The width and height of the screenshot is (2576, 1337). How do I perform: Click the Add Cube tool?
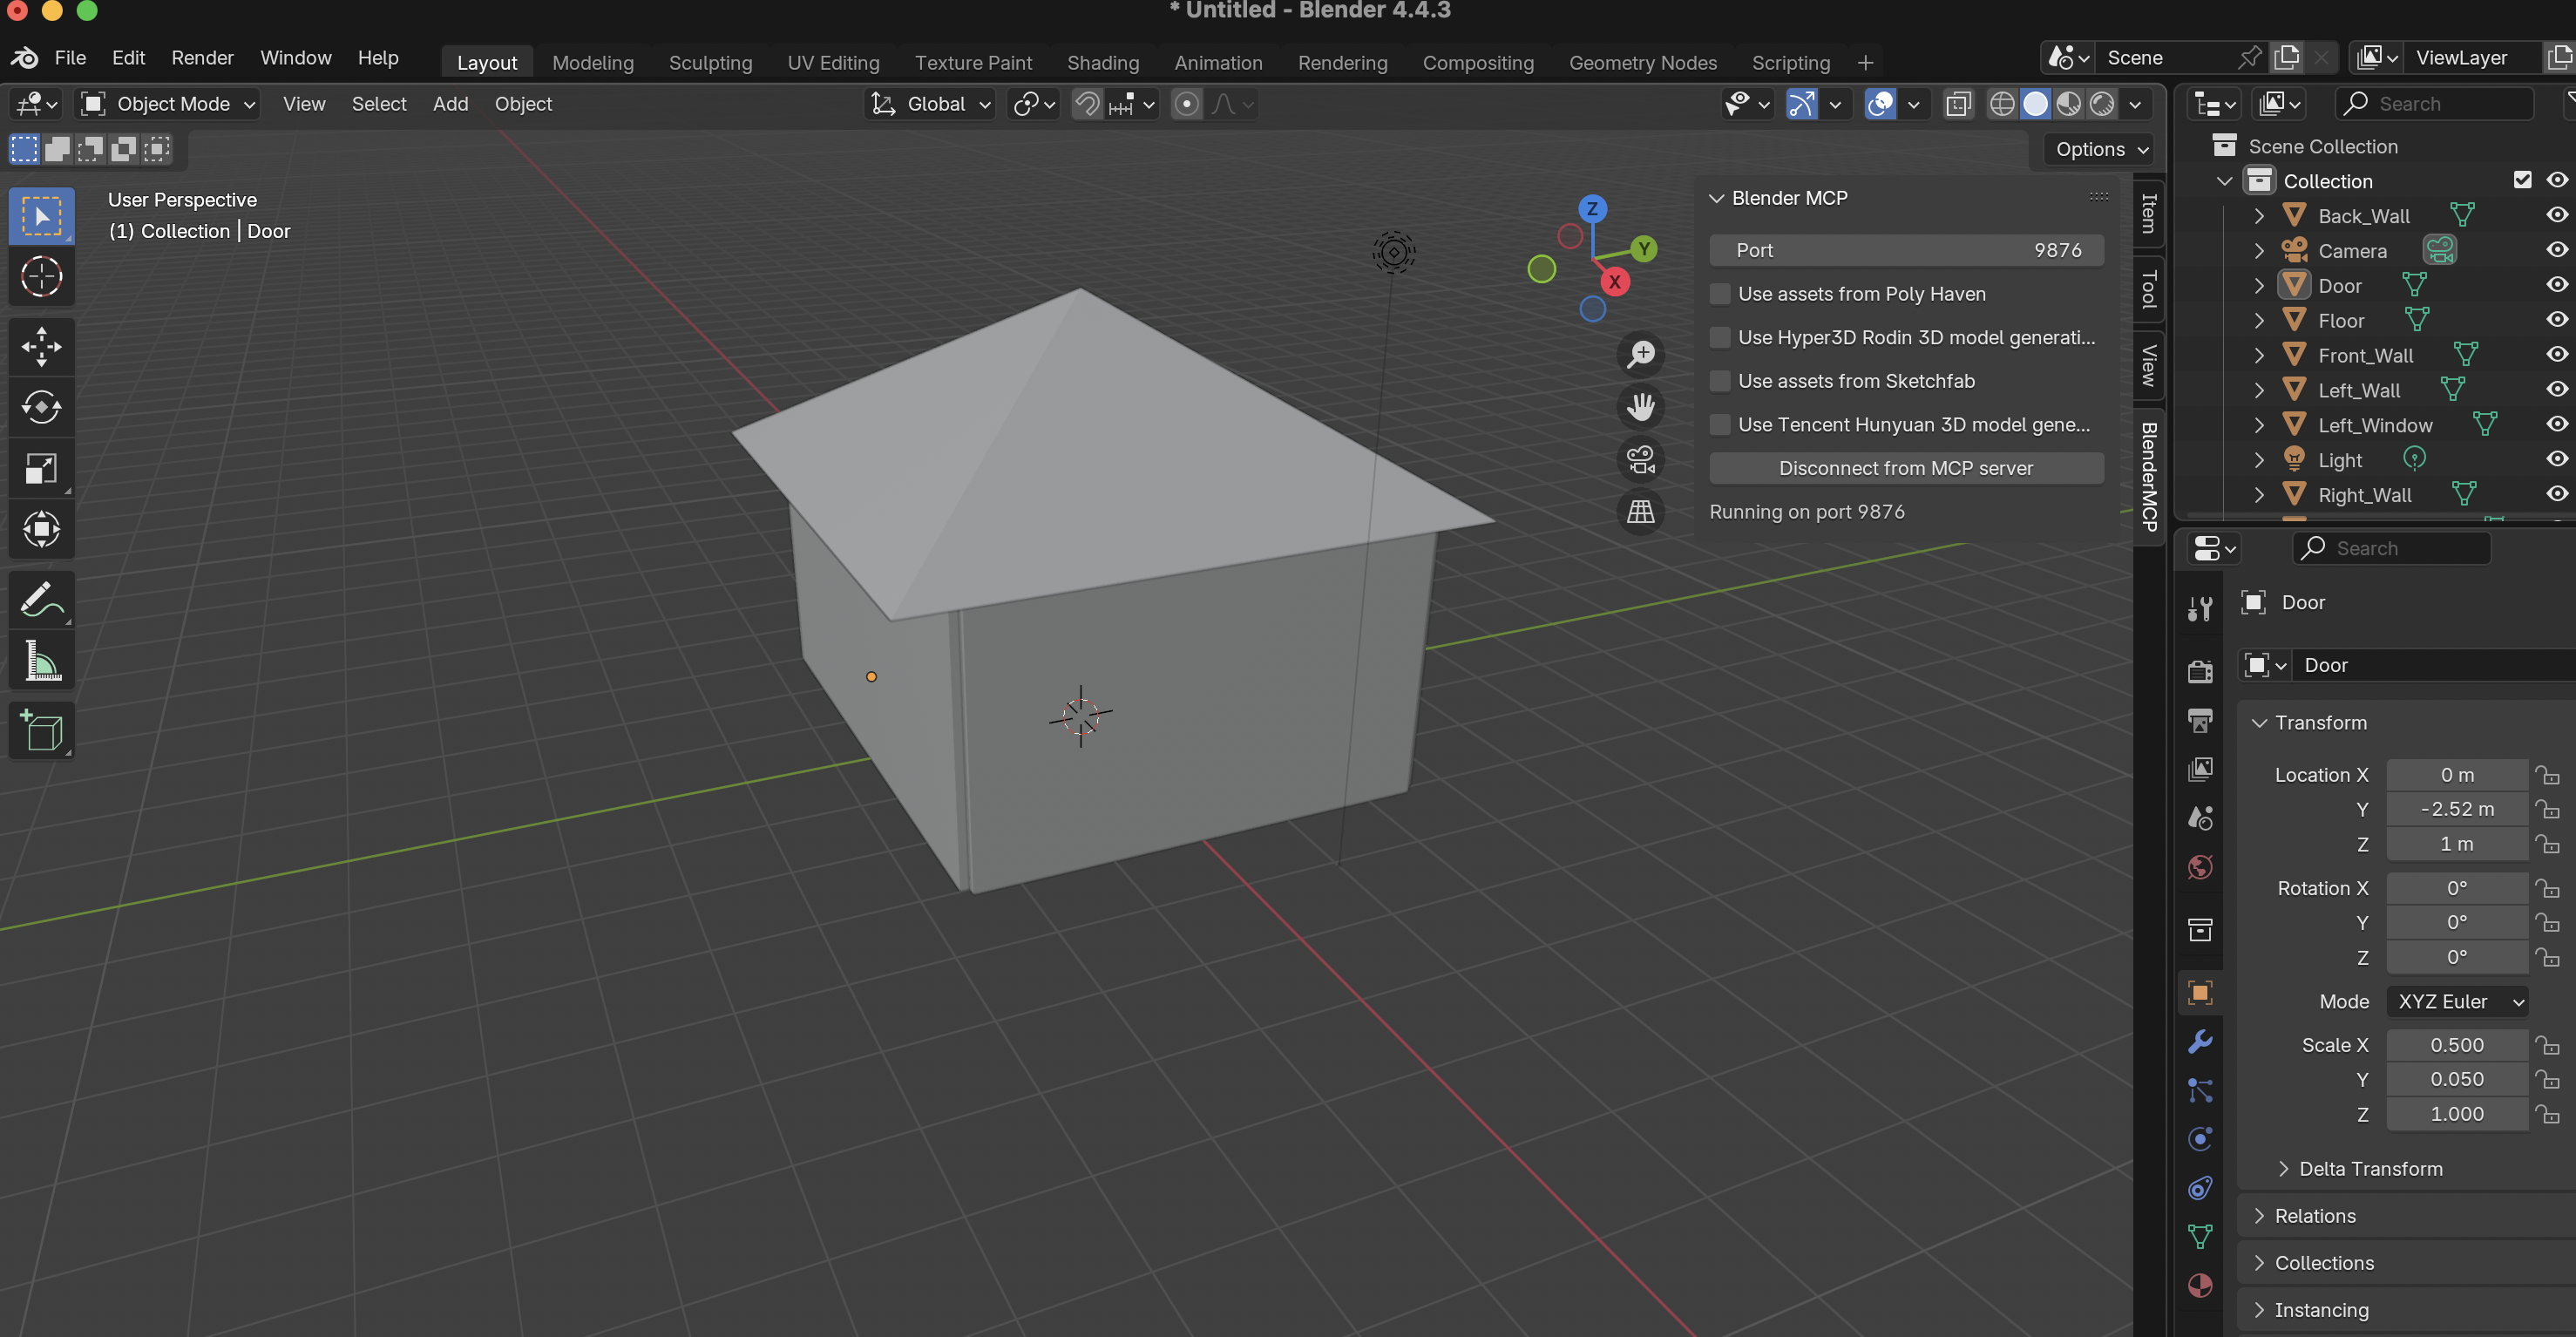pos(41,731)
